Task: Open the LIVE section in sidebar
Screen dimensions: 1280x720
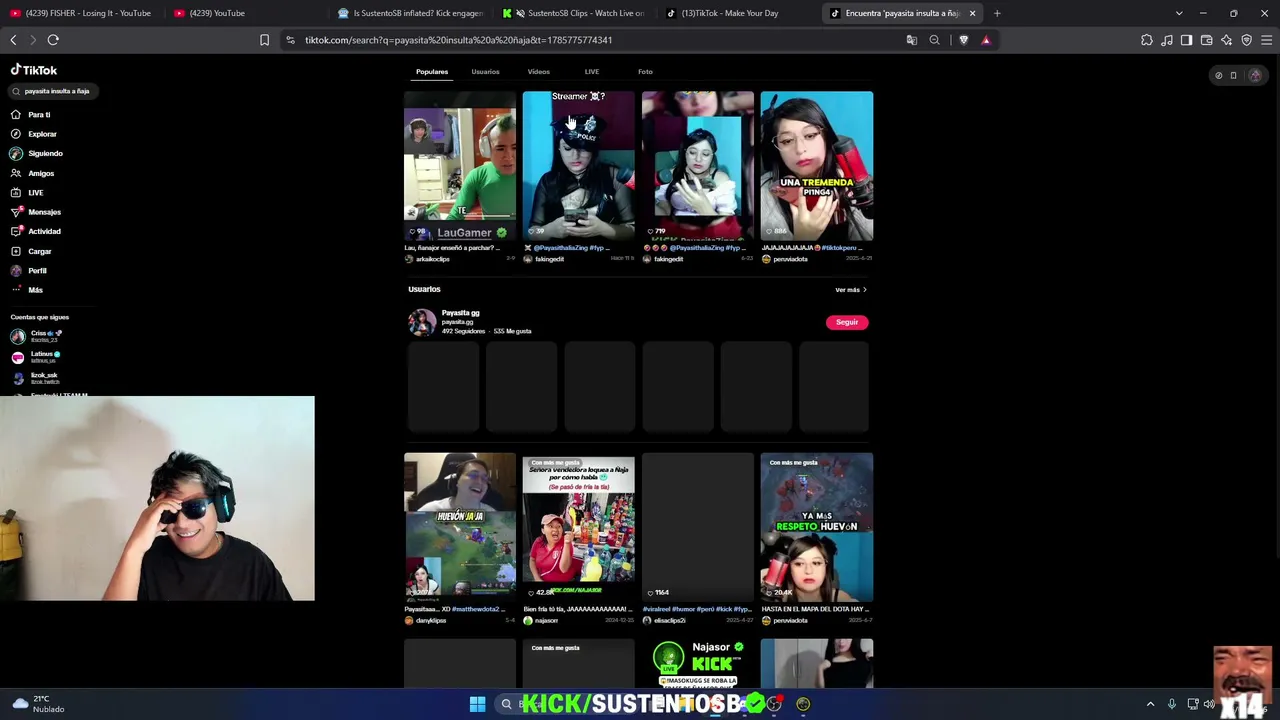Action: (27, 193)
